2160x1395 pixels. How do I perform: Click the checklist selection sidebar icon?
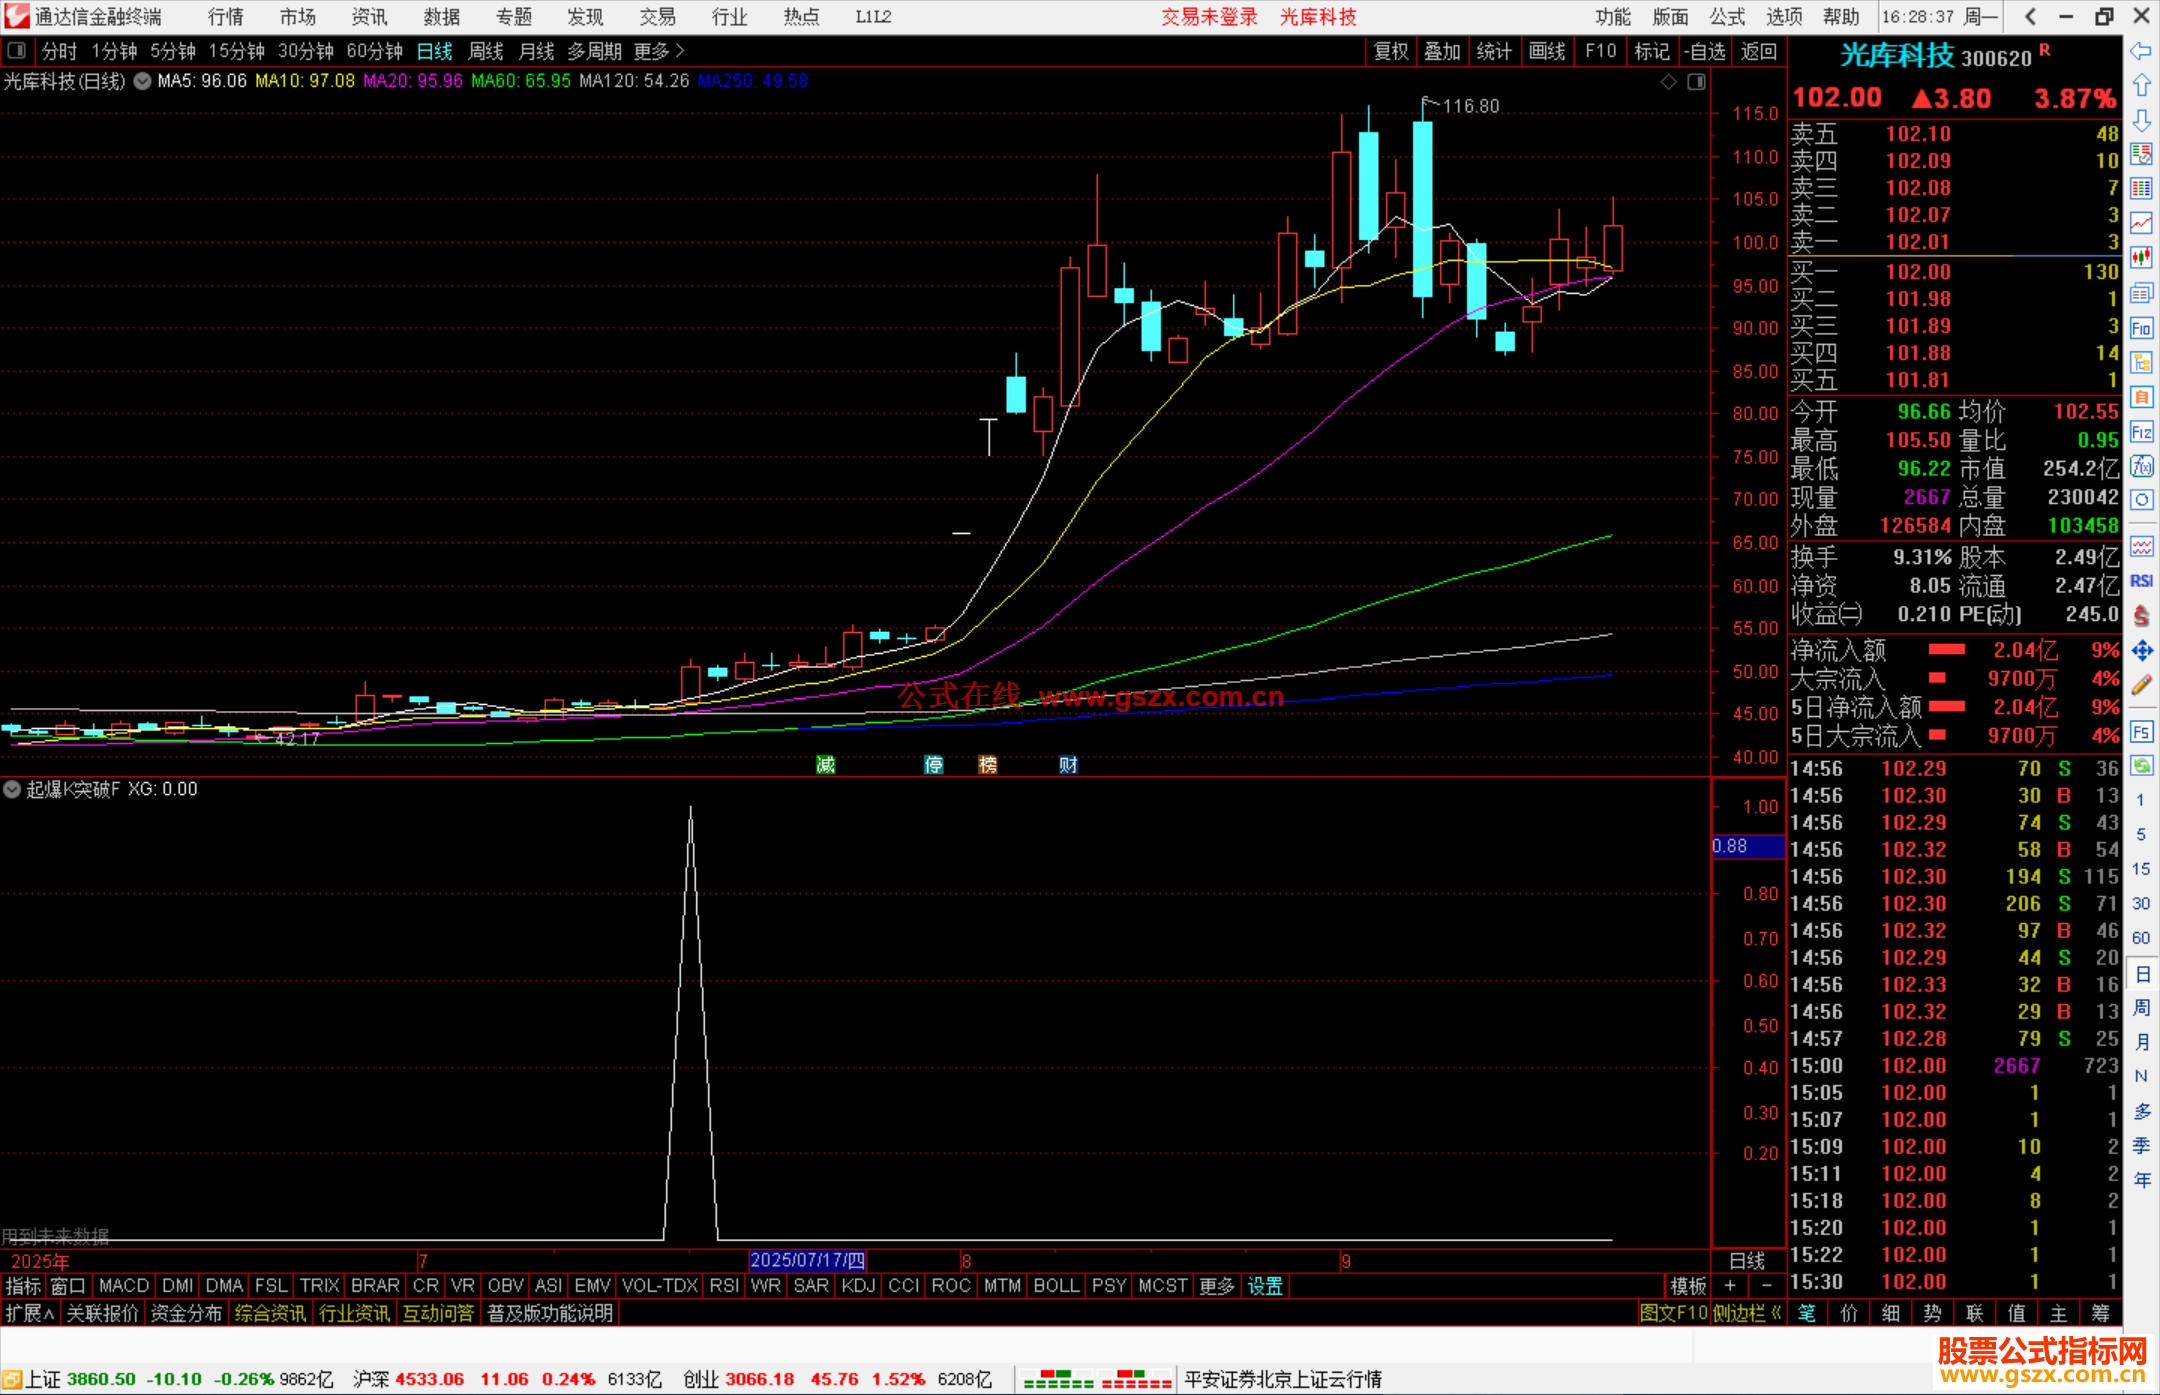click(x=2141, y=154)
